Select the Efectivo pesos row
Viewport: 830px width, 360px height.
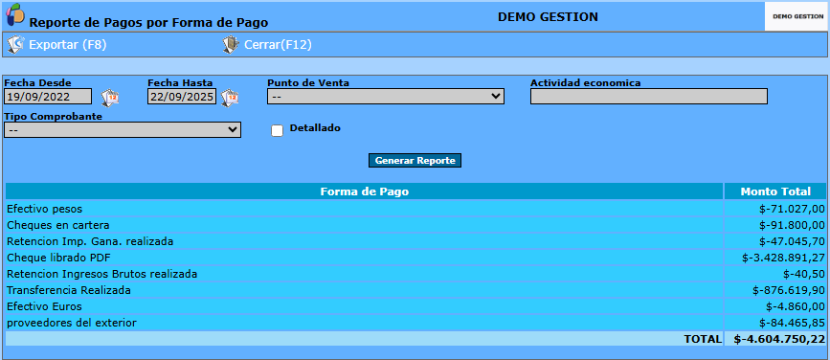(416, 209)
